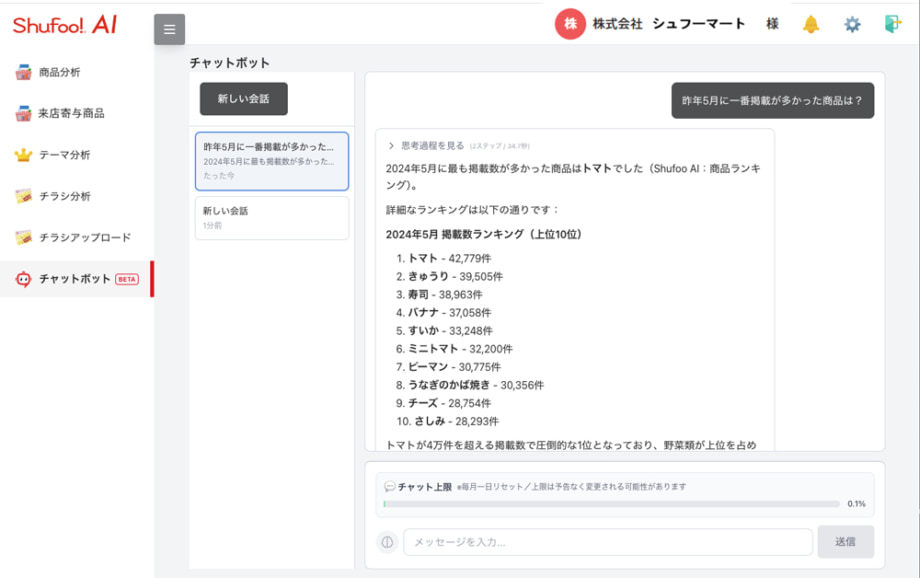The image size is (920, 578).
Task: Click the robot icon for チャットボット
Action: tap(25, 279)
